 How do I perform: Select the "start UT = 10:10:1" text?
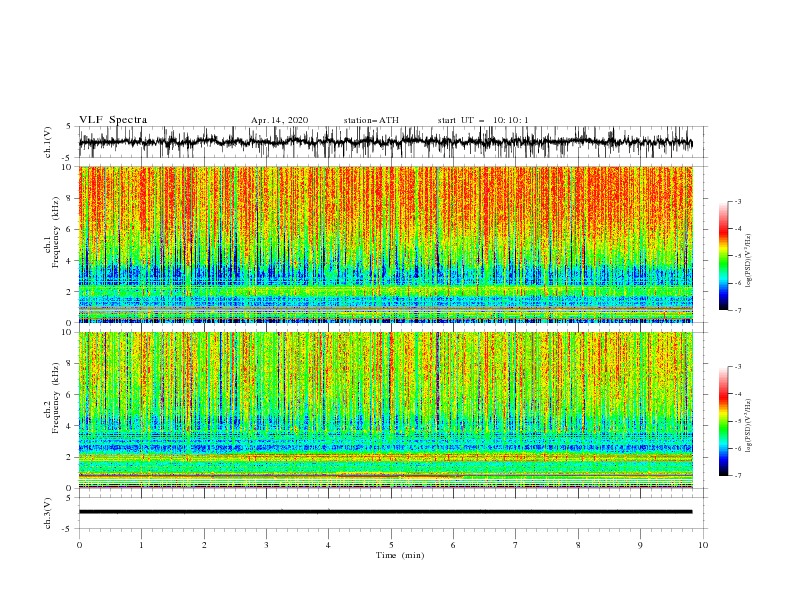pos(483,120)
